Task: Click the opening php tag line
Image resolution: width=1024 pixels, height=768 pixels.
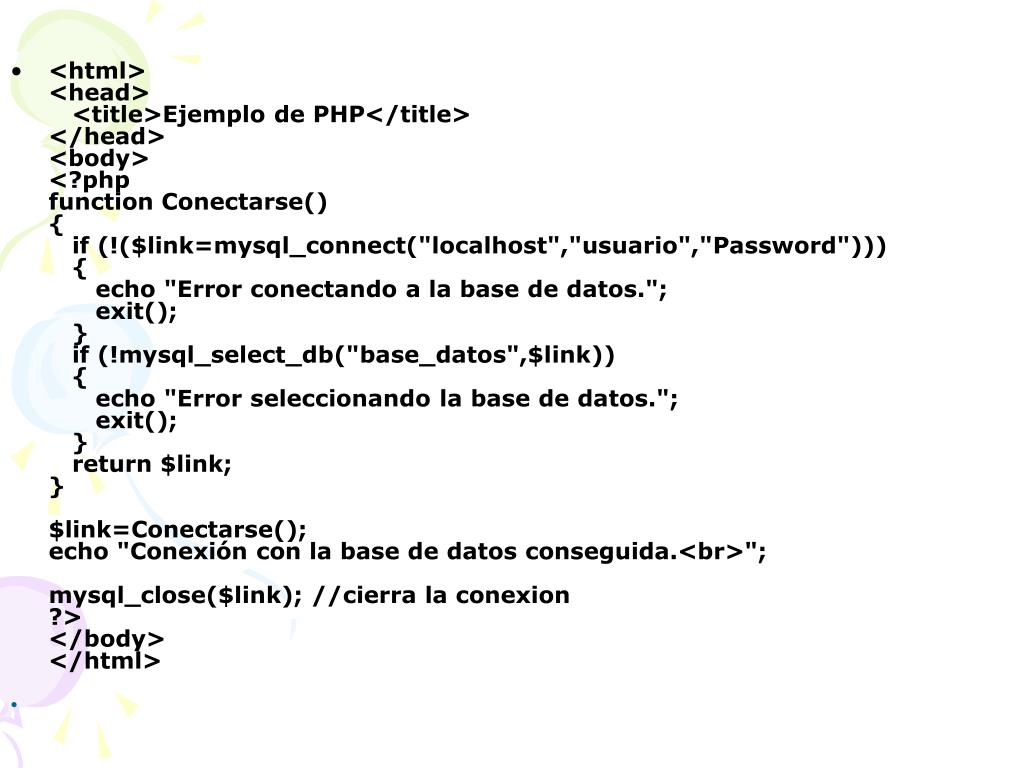Action: [x=89, y=180]
